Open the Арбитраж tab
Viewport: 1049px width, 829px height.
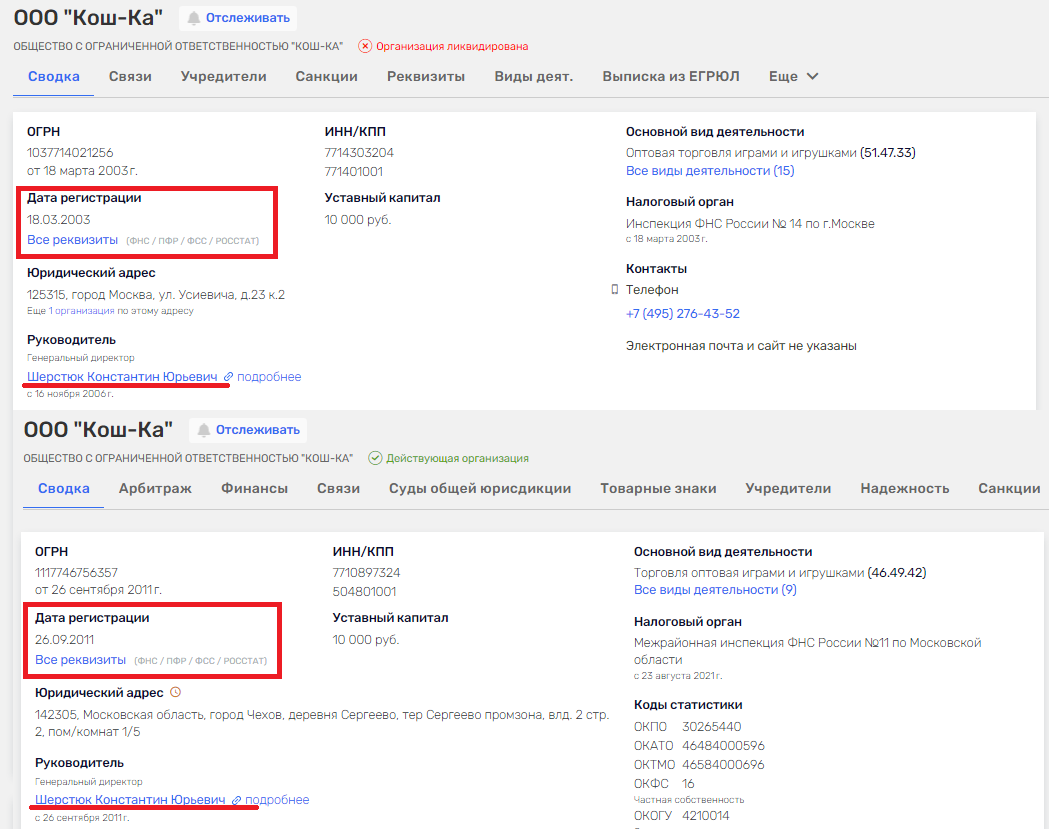[155, 488]
